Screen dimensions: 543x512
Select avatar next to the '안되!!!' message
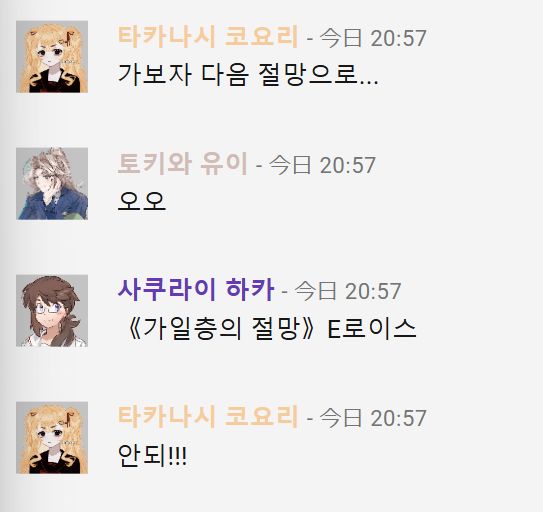point(52,438)
